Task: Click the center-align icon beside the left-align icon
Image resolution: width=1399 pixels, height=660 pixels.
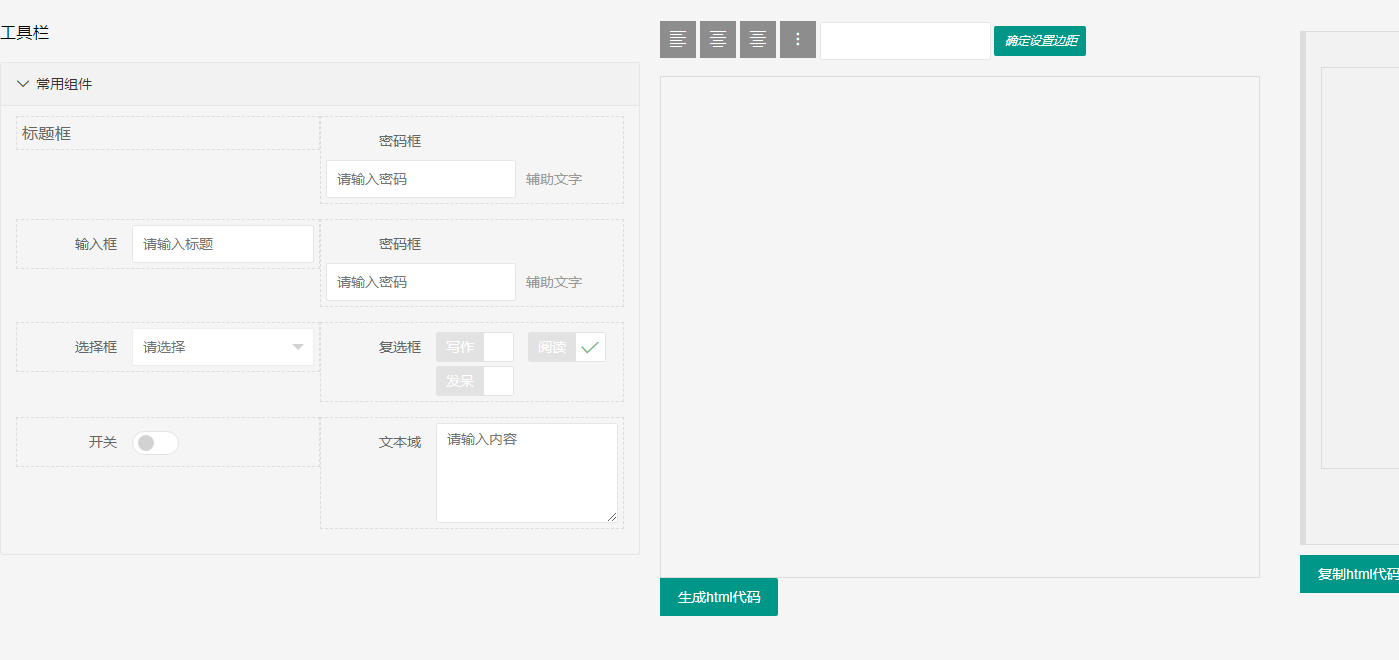Action: point(718,39)
